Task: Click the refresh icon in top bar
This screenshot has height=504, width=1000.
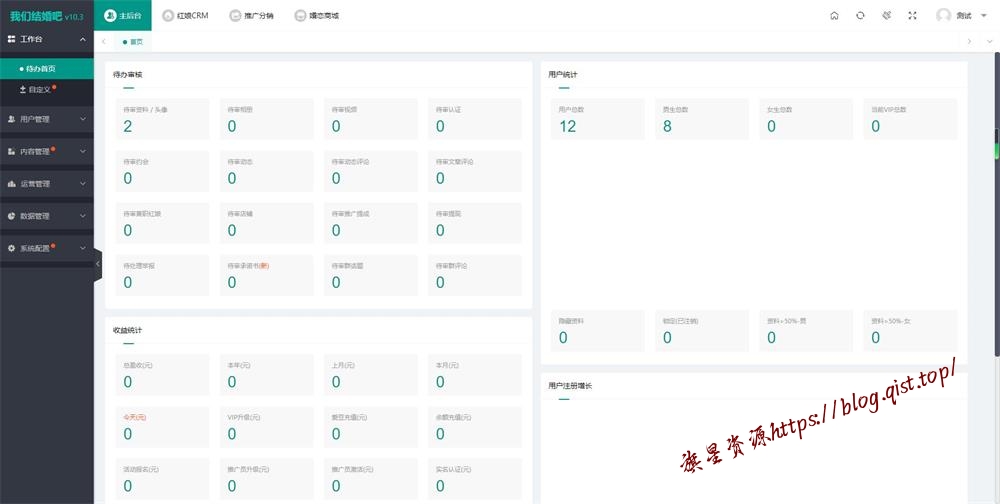Action: 860,16
